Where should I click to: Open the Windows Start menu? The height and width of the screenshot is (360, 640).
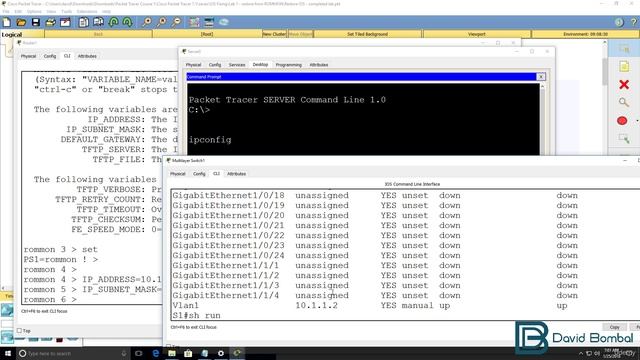(x=7, y=353)
